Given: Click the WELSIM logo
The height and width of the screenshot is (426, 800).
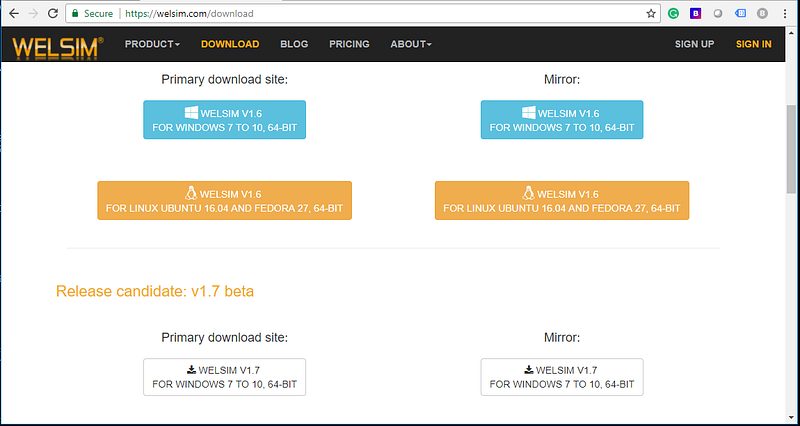Looking at the screenshot, I should (x=58, y=47).
